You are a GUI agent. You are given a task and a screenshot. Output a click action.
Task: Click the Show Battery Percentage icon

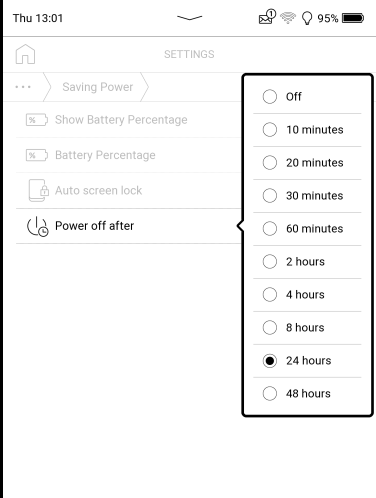[x=36, y=120]
